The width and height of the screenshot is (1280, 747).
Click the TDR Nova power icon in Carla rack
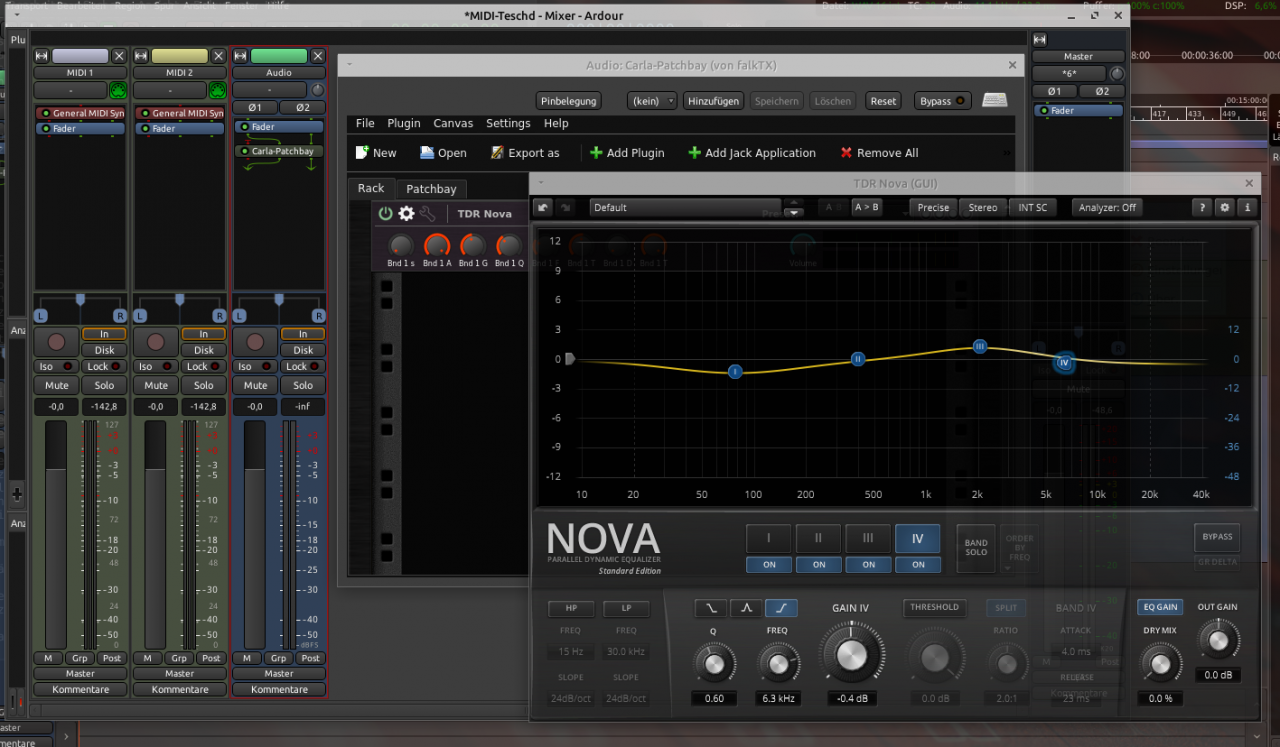tap(386, 213)
